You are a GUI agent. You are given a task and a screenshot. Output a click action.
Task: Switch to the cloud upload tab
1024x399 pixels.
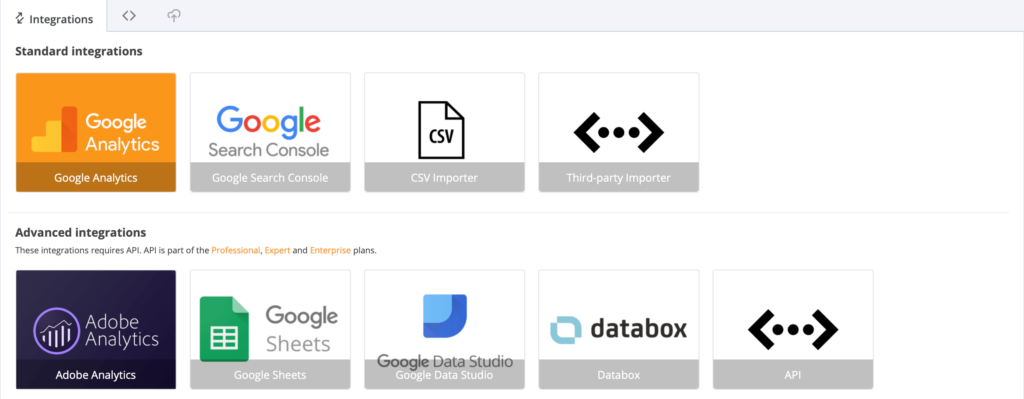pos(174,16)
